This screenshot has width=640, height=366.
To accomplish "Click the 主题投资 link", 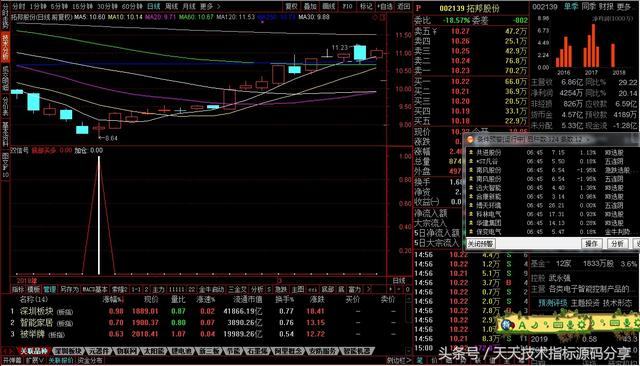I will [x=585, y=303].
